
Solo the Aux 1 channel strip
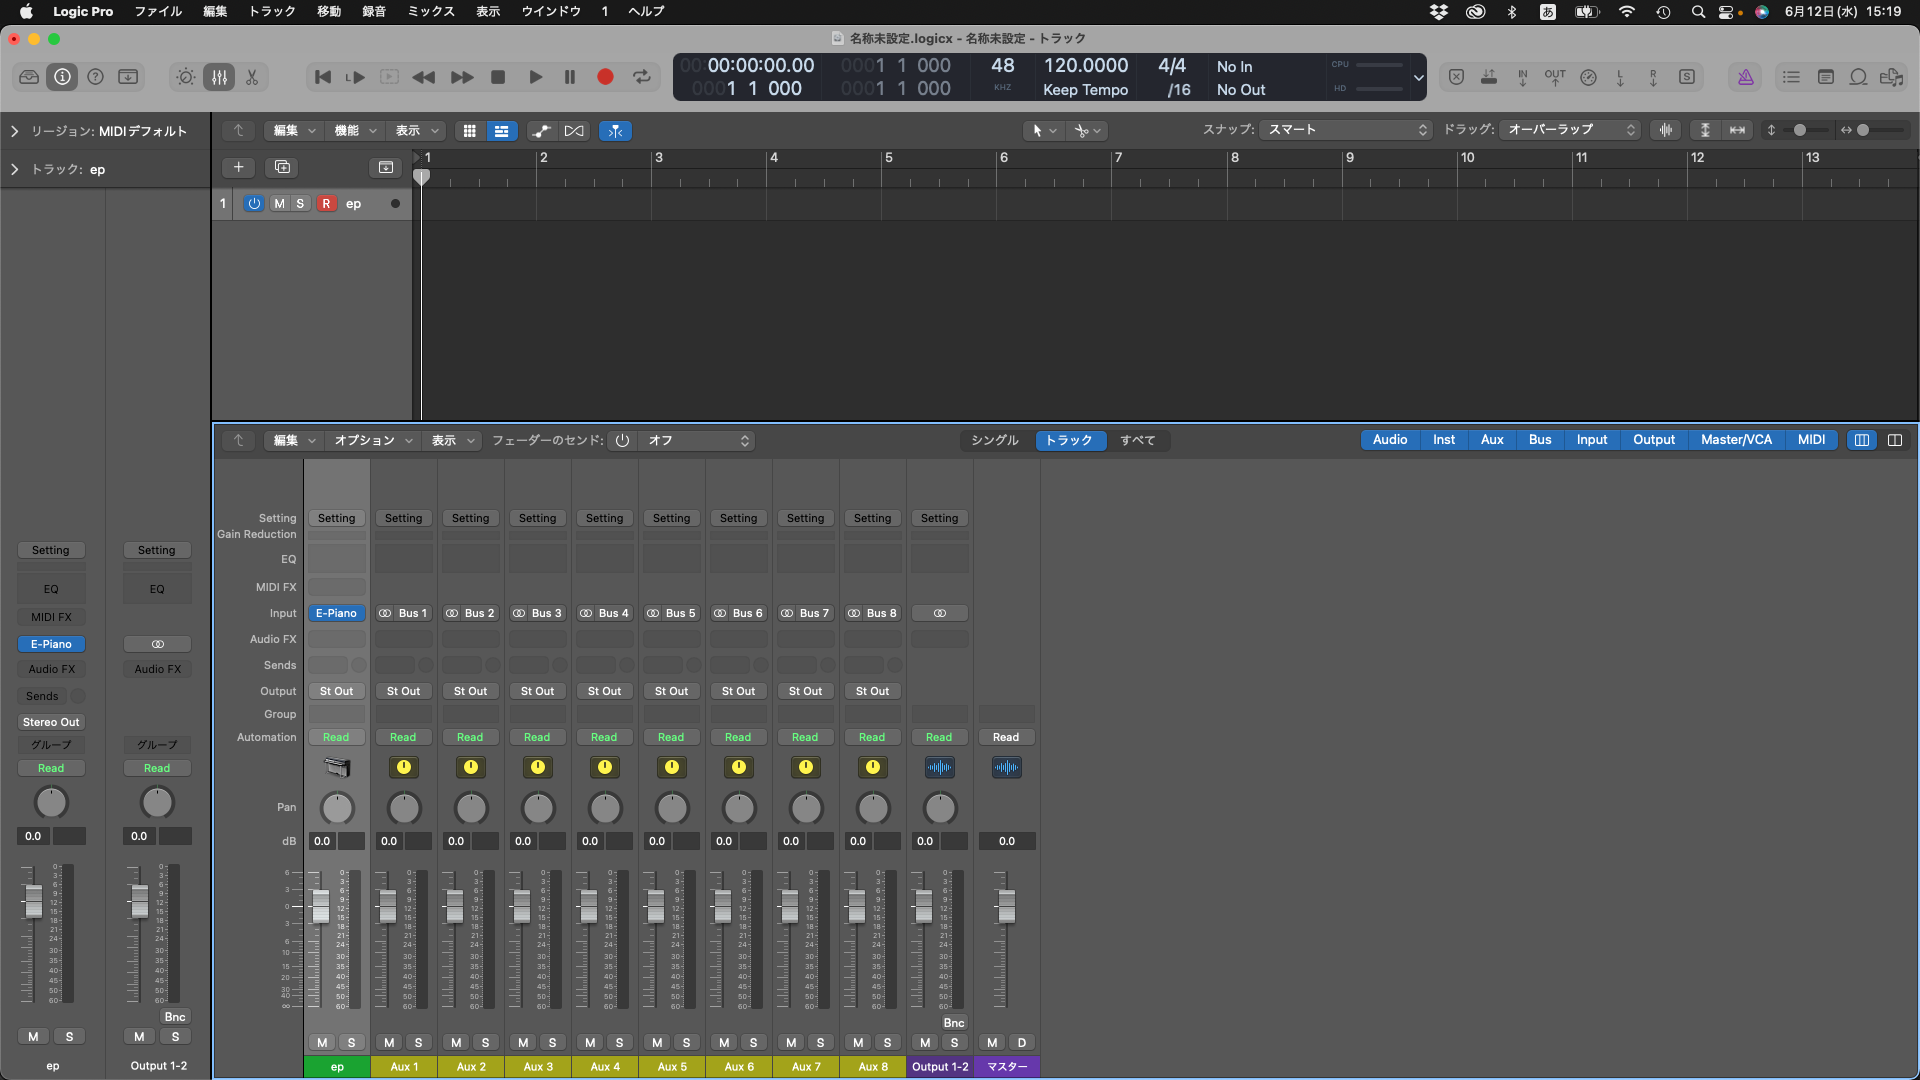pyautogui.click(x=418, y=1042)
